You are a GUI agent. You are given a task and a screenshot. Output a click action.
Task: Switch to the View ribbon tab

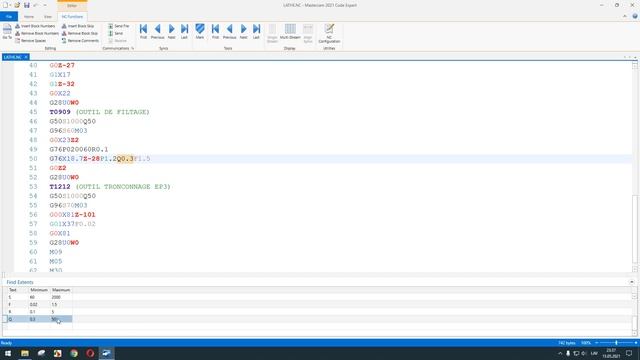[48, 17]
